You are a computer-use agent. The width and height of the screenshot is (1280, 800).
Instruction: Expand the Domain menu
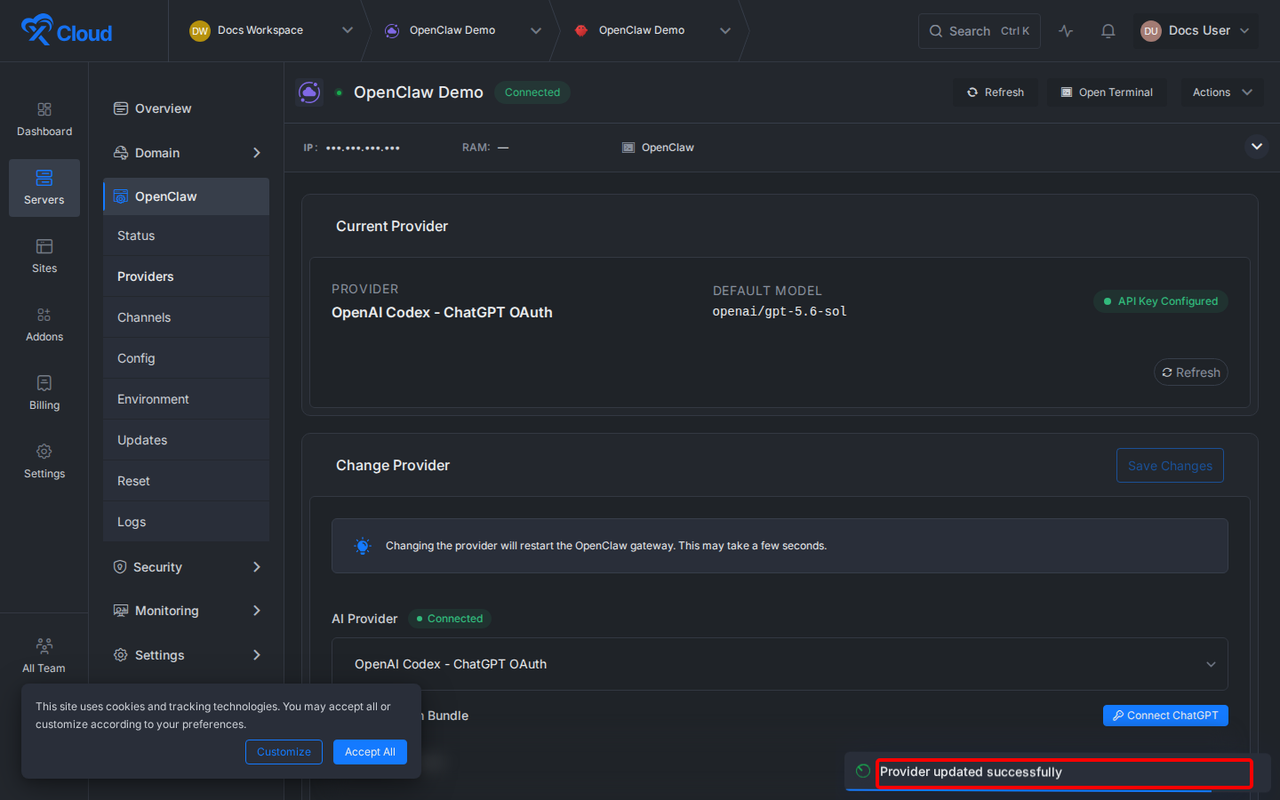(x=186, y=153)
